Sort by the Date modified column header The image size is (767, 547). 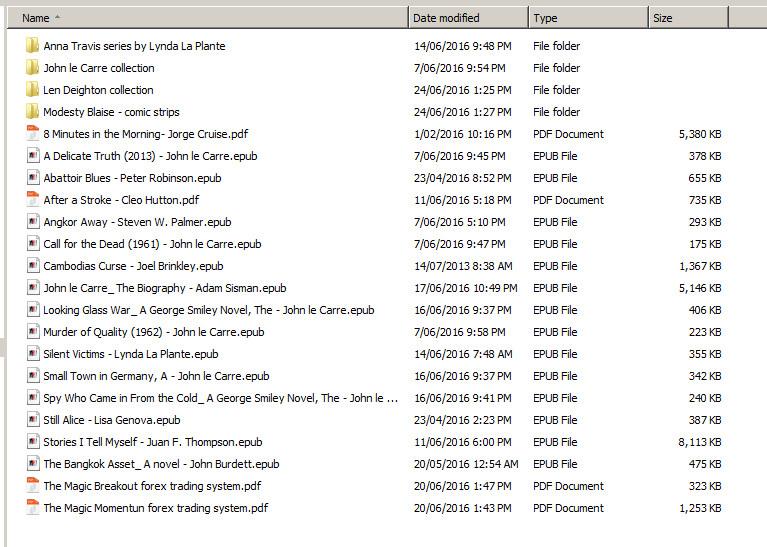[469, 18]
